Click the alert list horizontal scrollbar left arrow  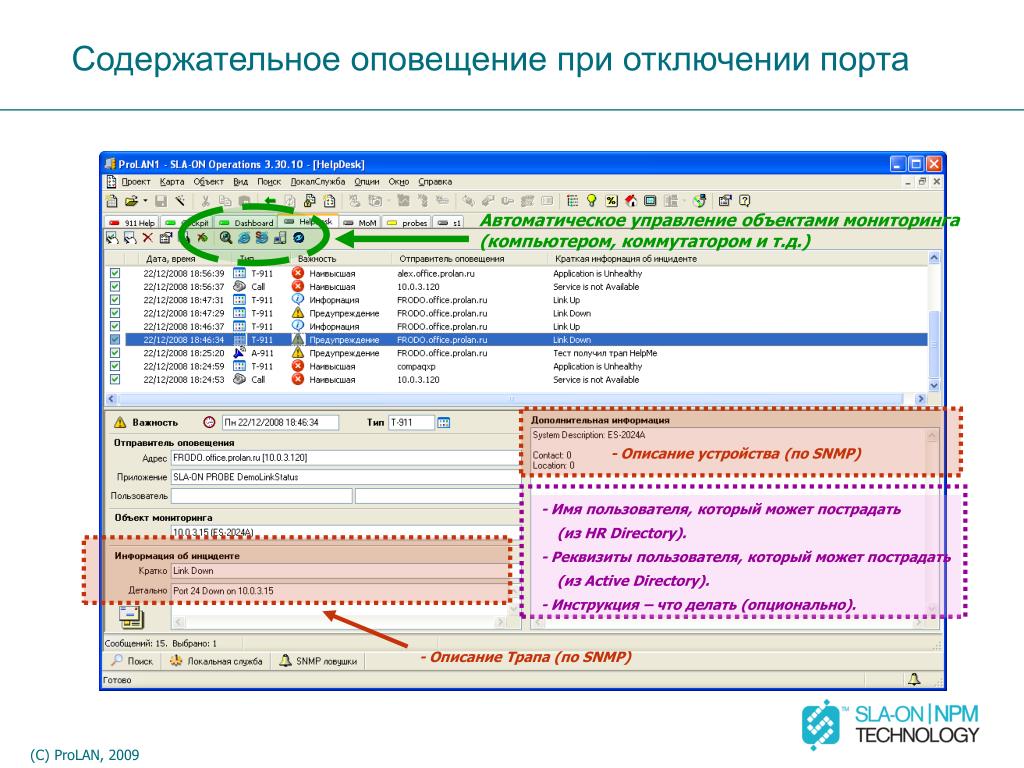pos(111,398)
